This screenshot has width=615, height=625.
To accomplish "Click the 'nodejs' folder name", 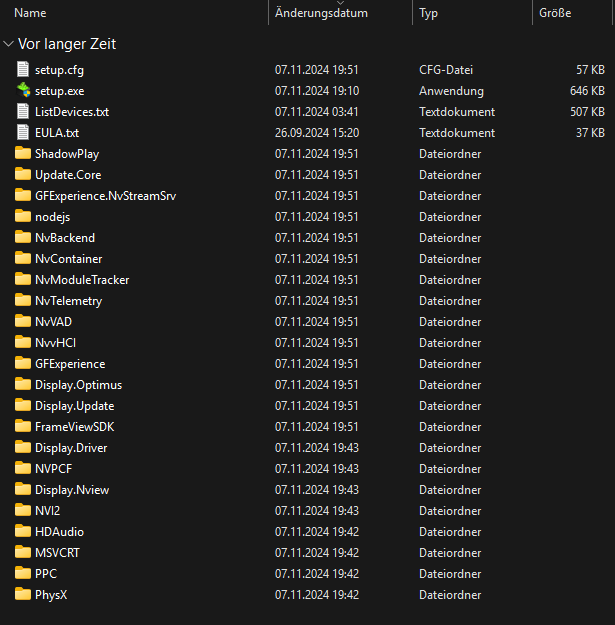I will (x=52, y=217).
